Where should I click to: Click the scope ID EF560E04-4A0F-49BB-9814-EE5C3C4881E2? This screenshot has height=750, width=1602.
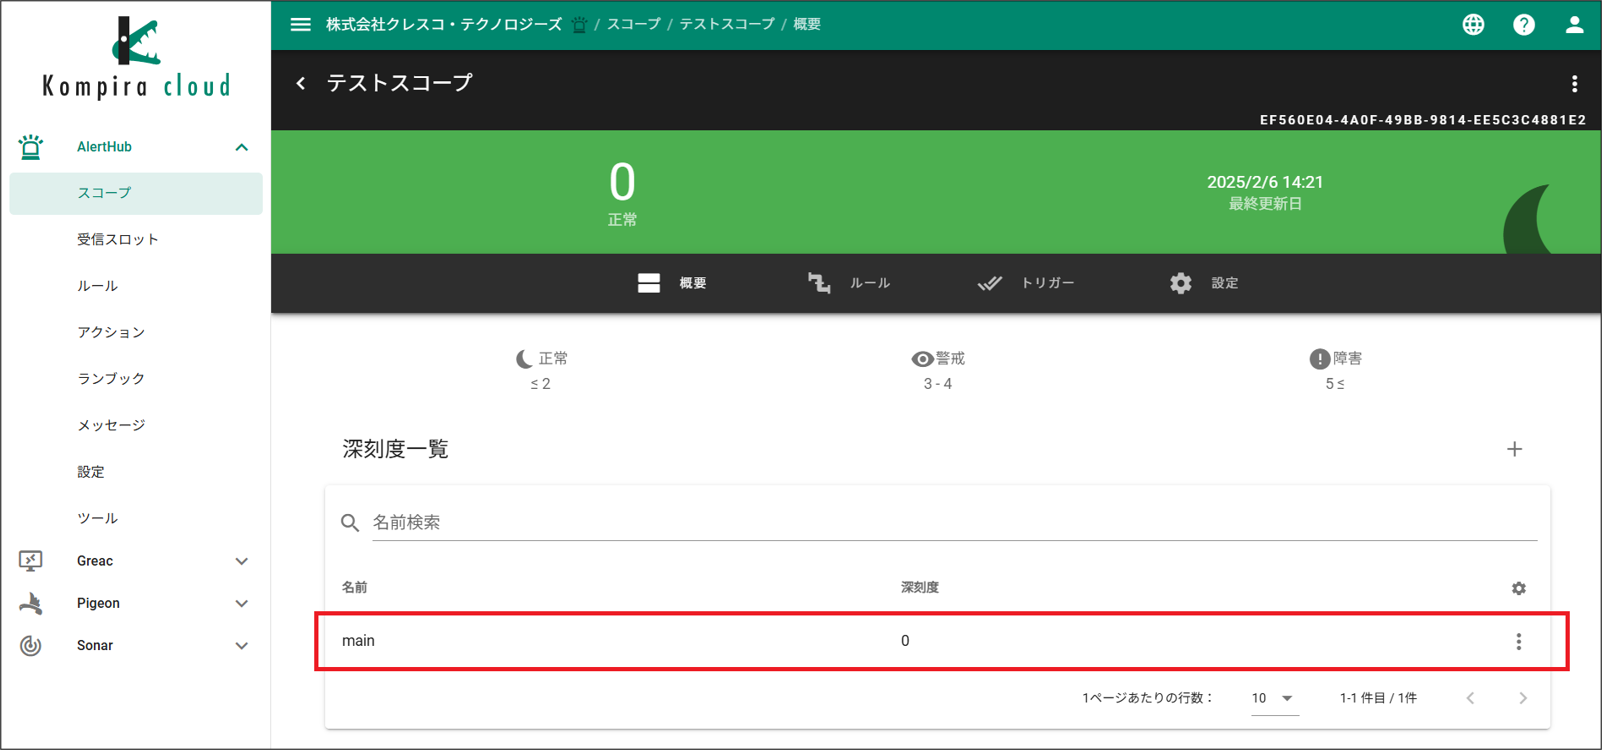(1422, 120)
